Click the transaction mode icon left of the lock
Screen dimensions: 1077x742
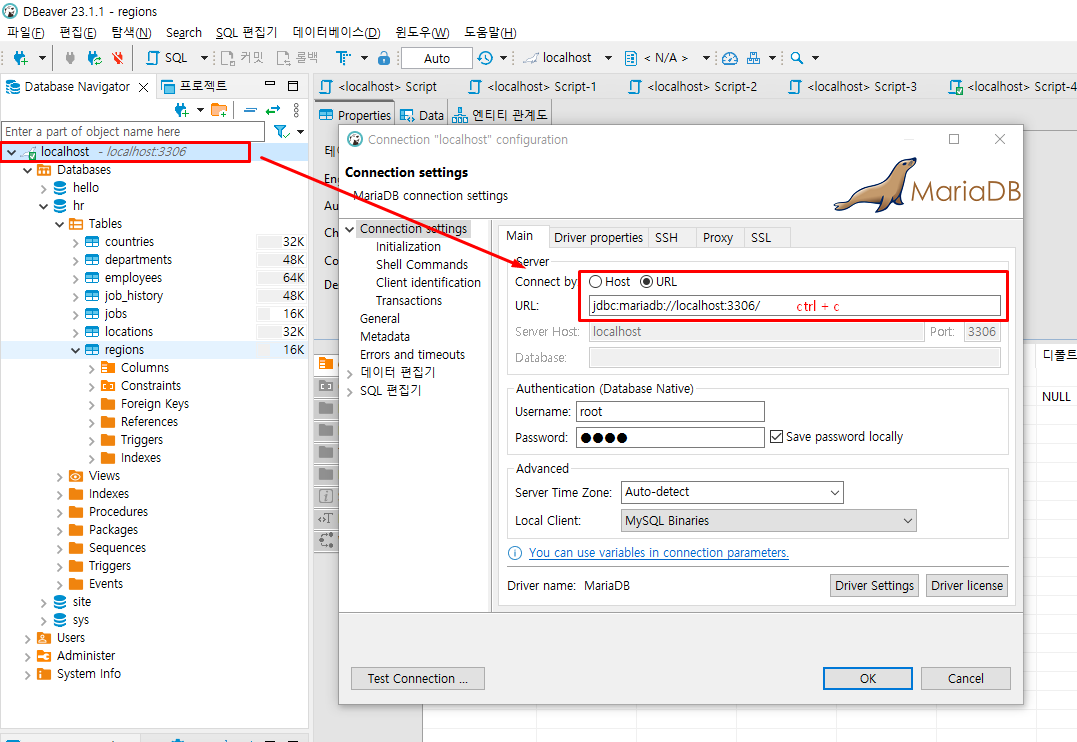coord(343,58)
